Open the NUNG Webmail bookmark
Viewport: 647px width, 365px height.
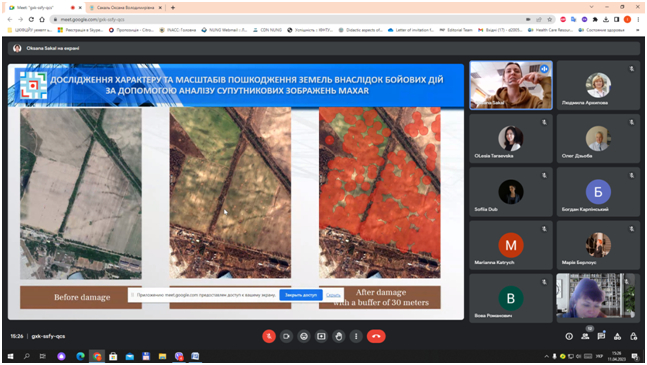(x=224, y=30)
